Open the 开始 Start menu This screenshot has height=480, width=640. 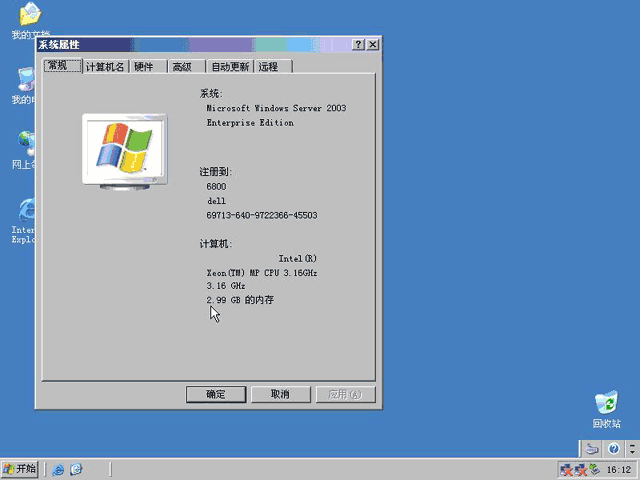point(20,469)
